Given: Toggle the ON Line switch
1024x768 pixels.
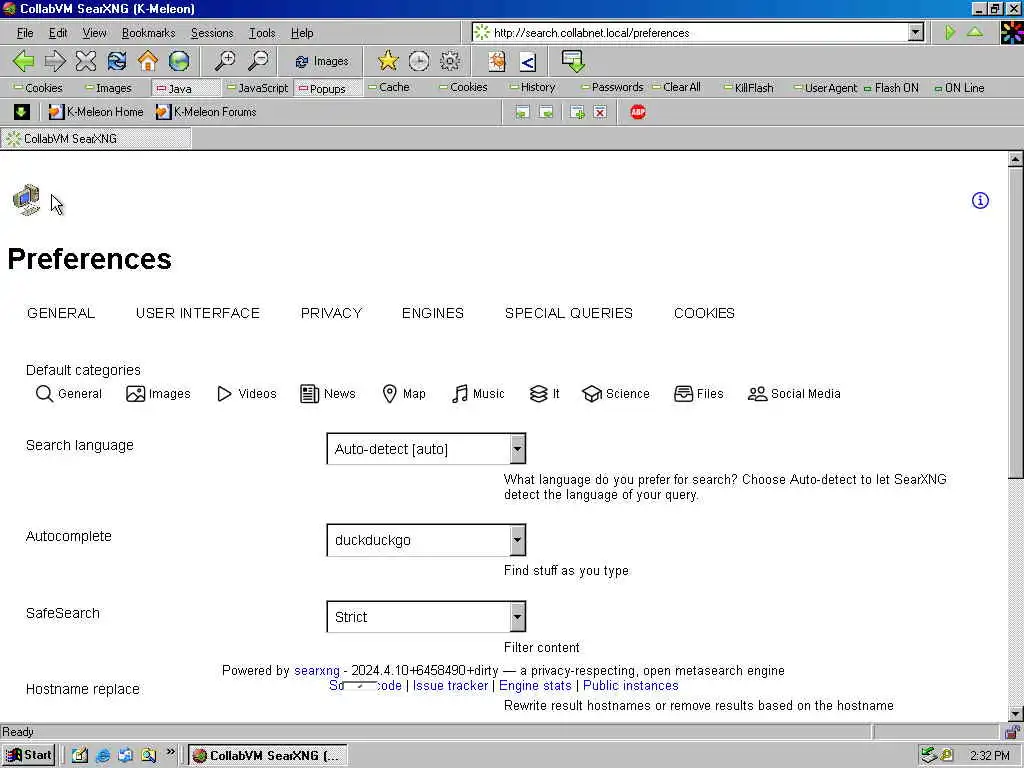Looking at the screenshot, I should tap(959, 88).
